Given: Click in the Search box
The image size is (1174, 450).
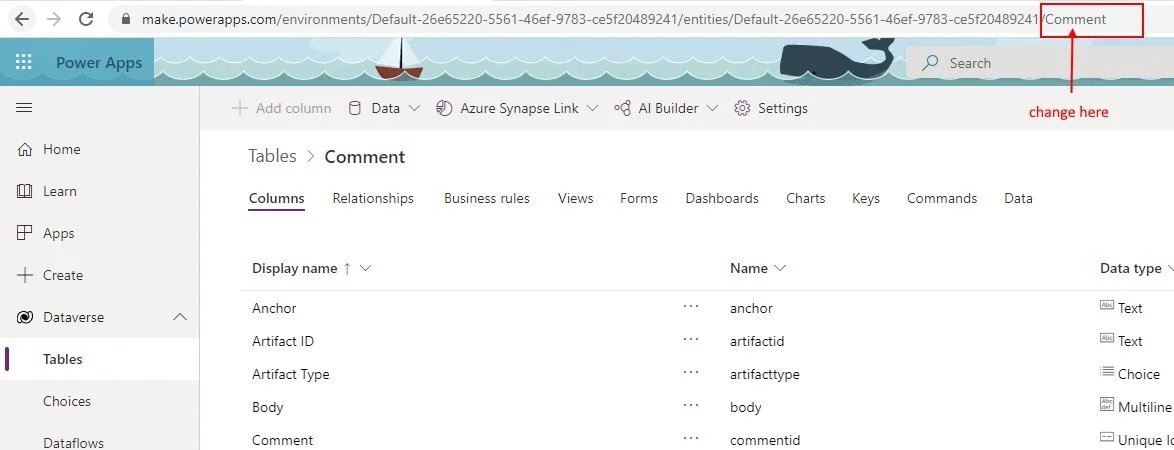Looking at the screenshot, I should [1040, 63].
